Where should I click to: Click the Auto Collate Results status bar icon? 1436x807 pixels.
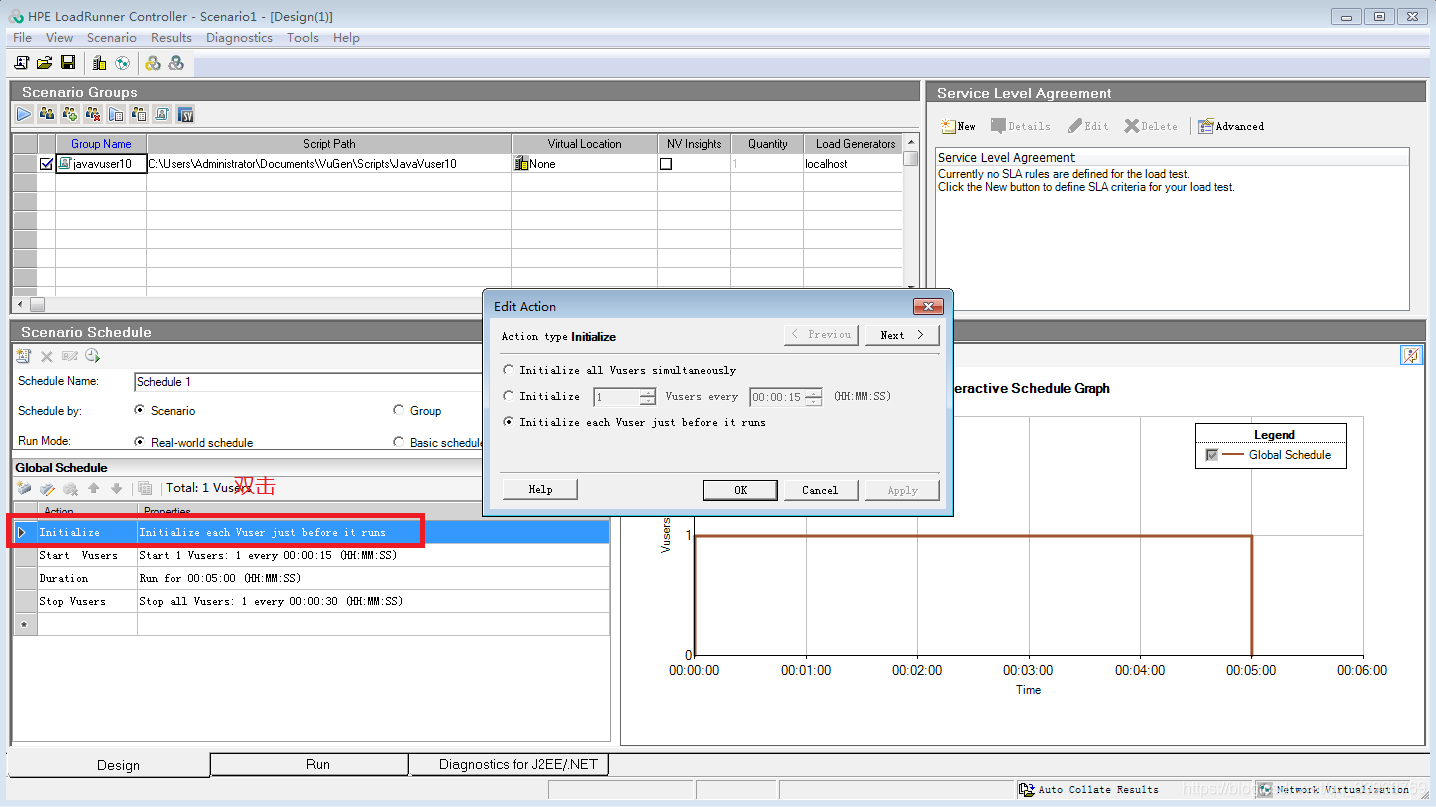click(x=1026, y=790)
